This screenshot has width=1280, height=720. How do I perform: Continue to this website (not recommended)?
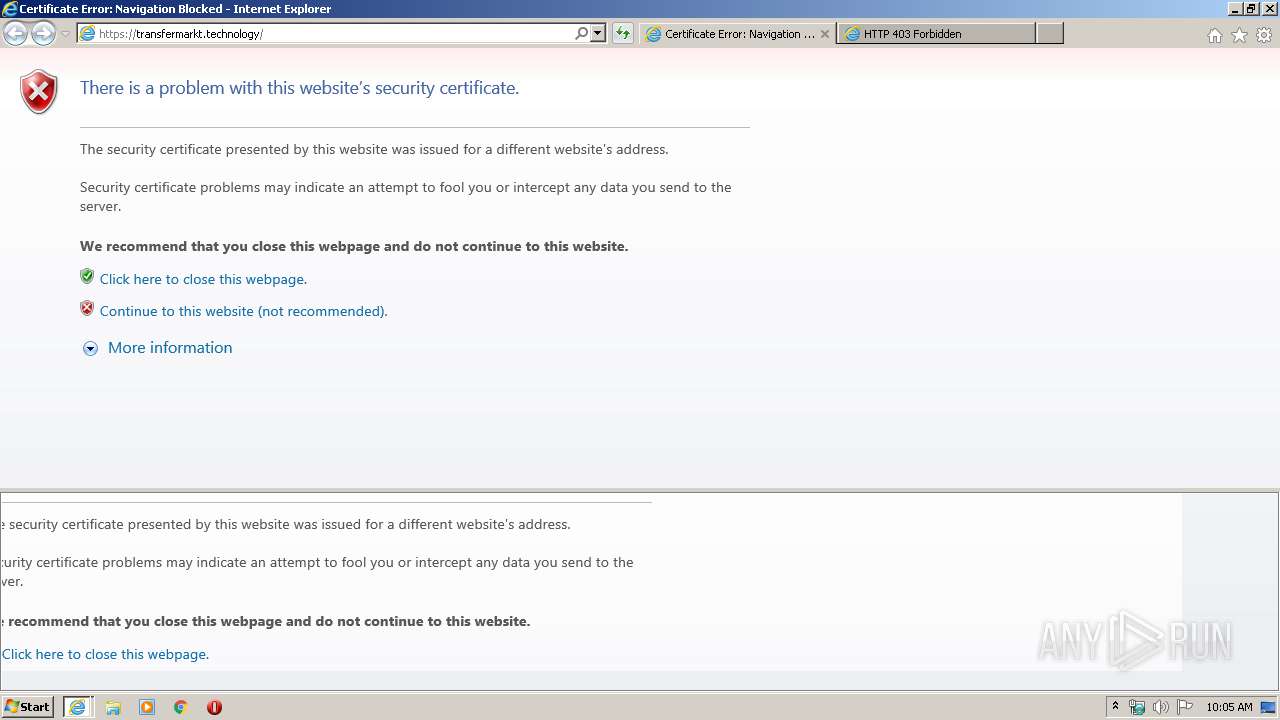click(x=243, y=311)
